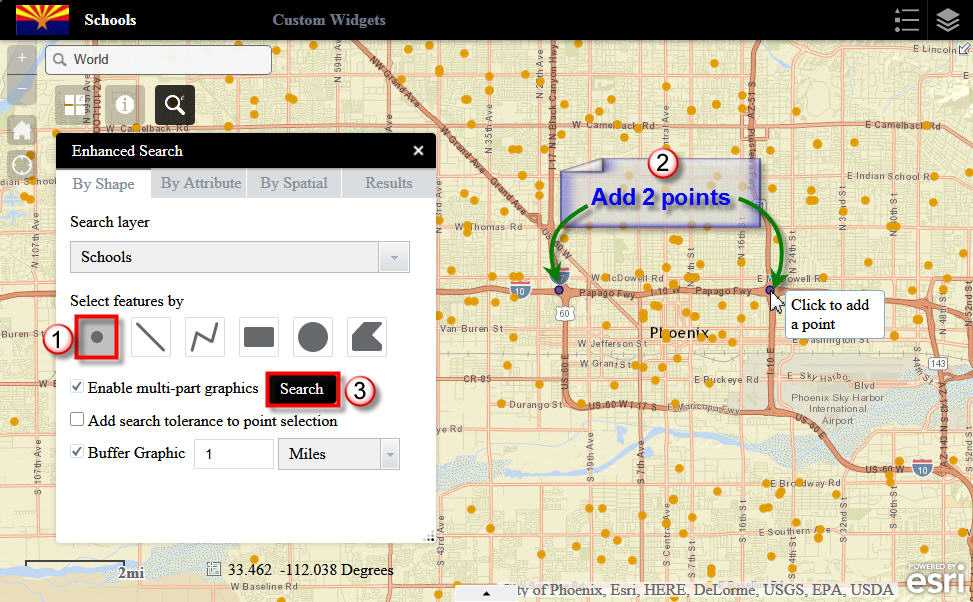Click the Phoenix Sky Harbor International Airport label
Screen dimensions: 973x602
coord(837,409)
